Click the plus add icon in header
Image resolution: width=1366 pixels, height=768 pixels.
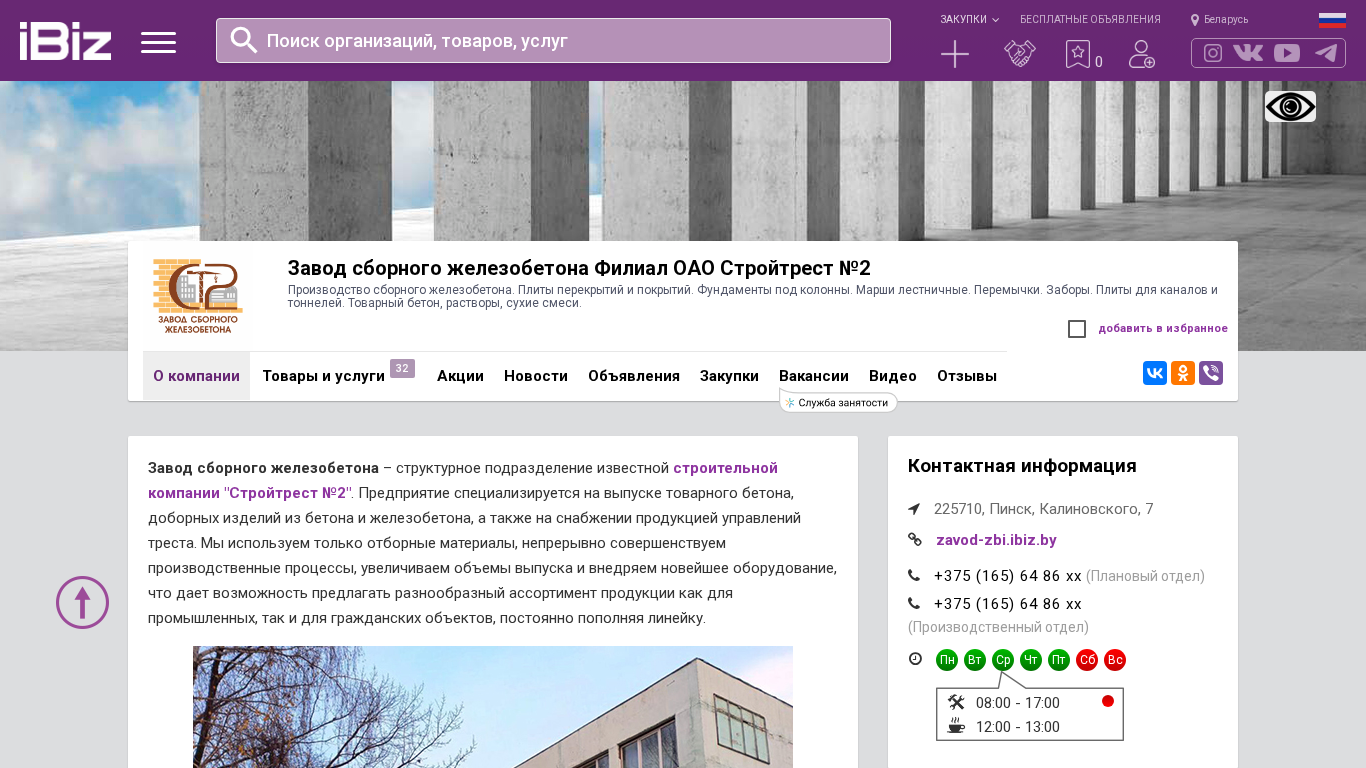[x=955, y=54]
